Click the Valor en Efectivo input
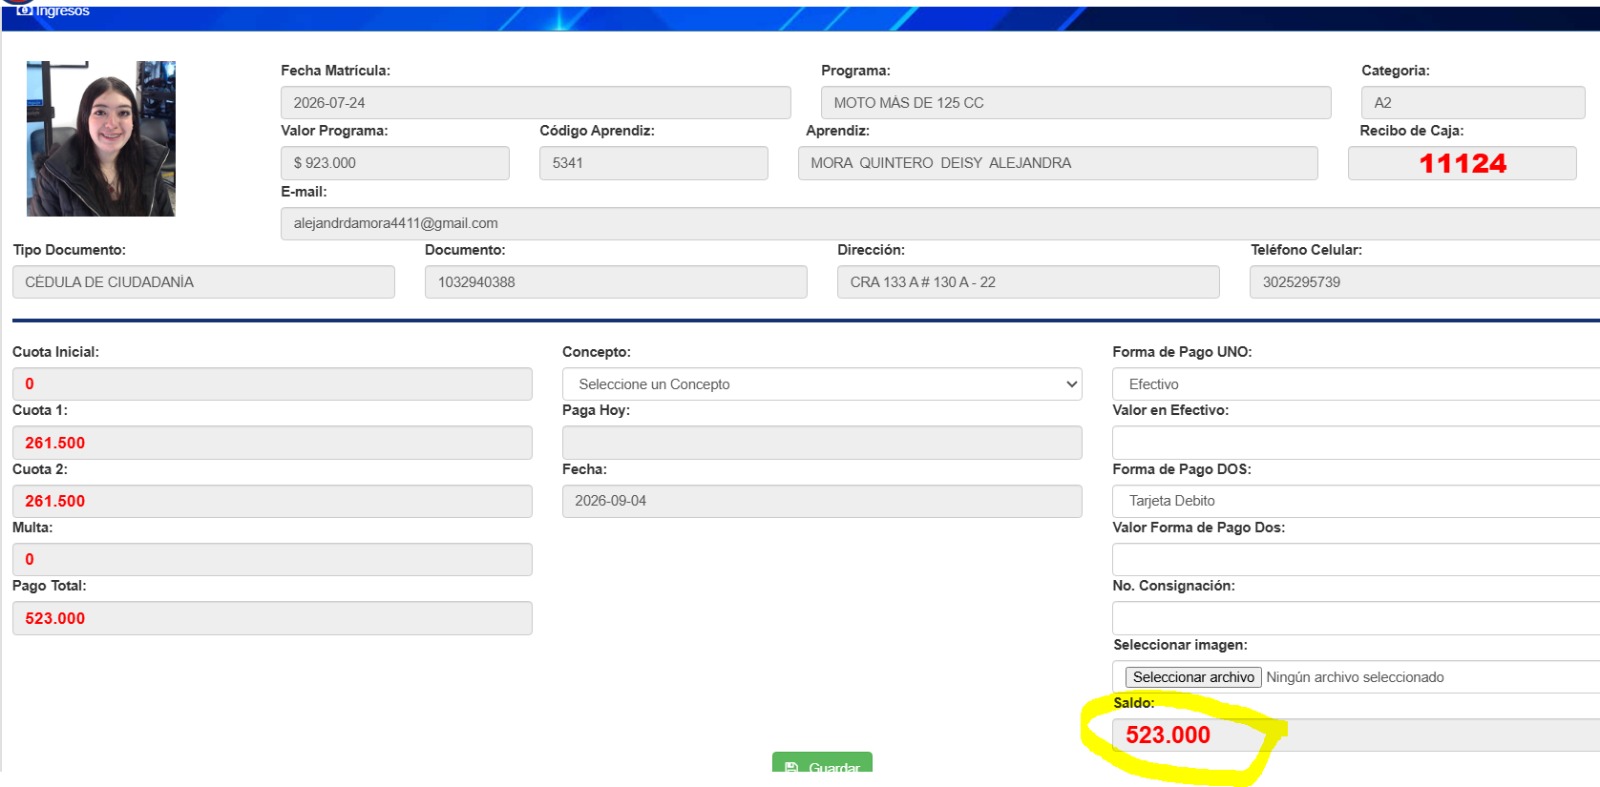The height and width of the screenshot is (787, 1600). click(x=1356, y=443)
